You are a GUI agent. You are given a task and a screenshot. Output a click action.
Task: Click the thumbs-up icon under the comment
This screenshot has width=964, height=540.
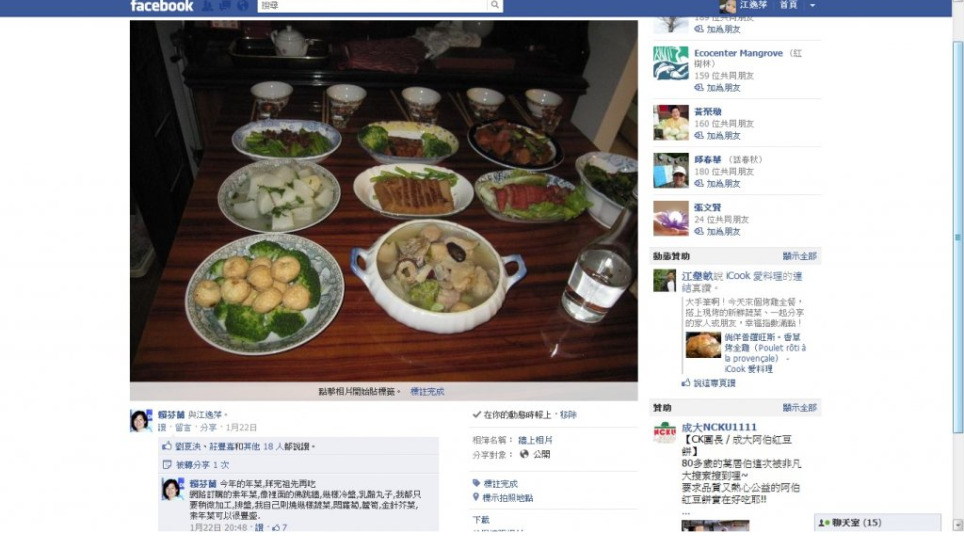point(276,527)
